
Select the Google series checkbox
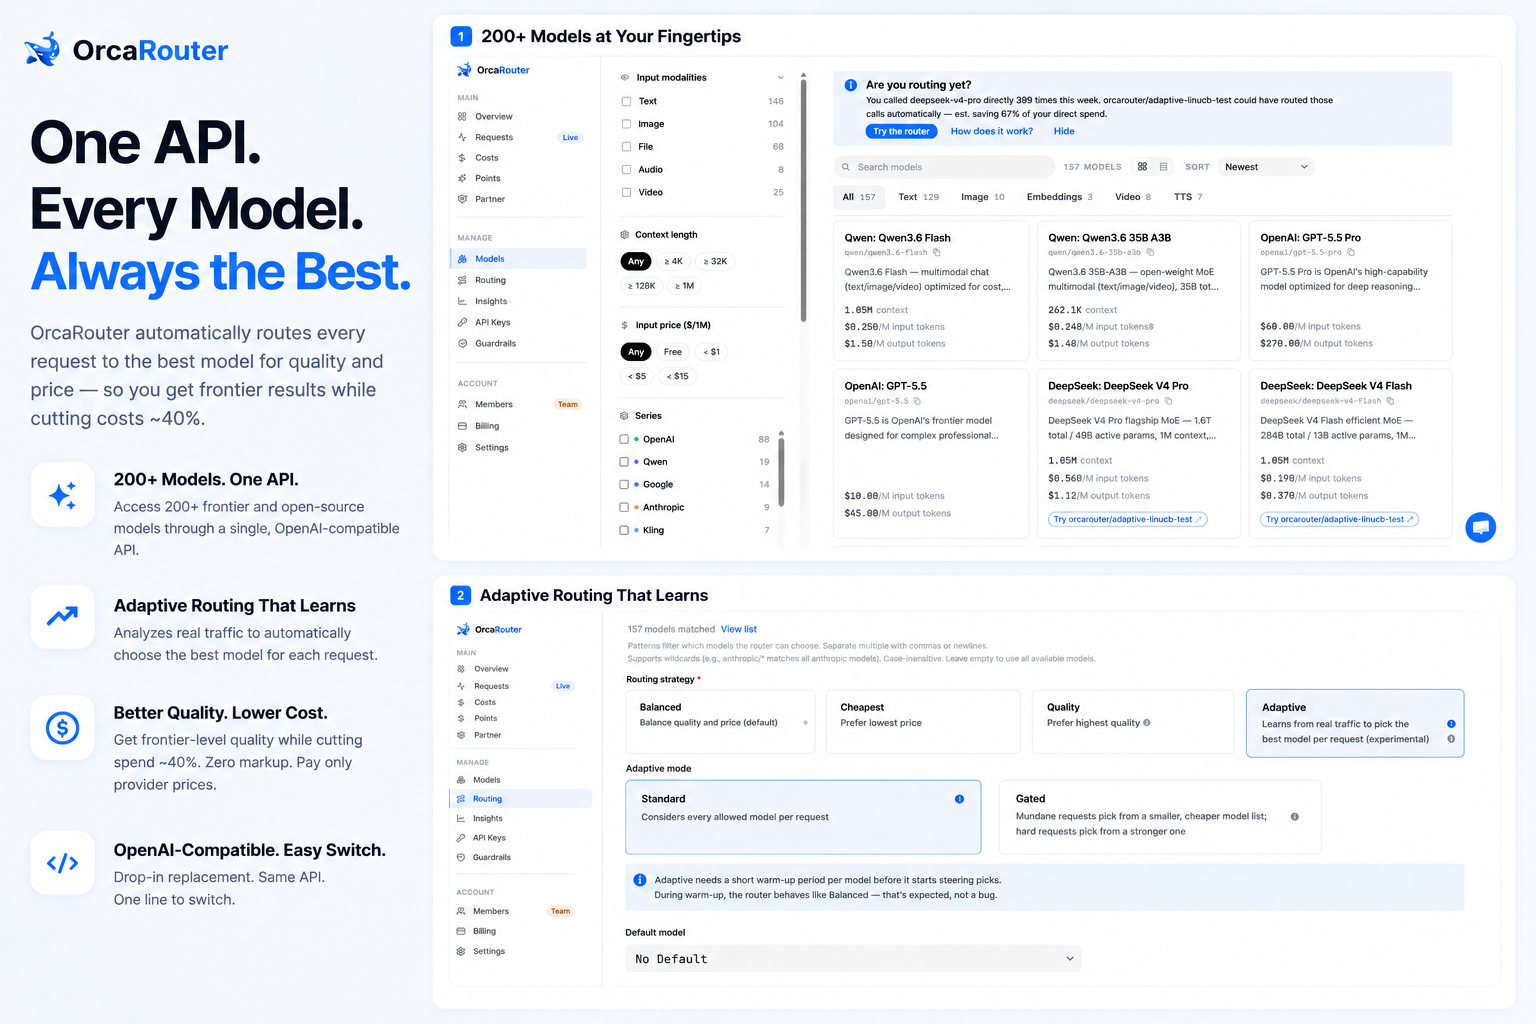624,484
